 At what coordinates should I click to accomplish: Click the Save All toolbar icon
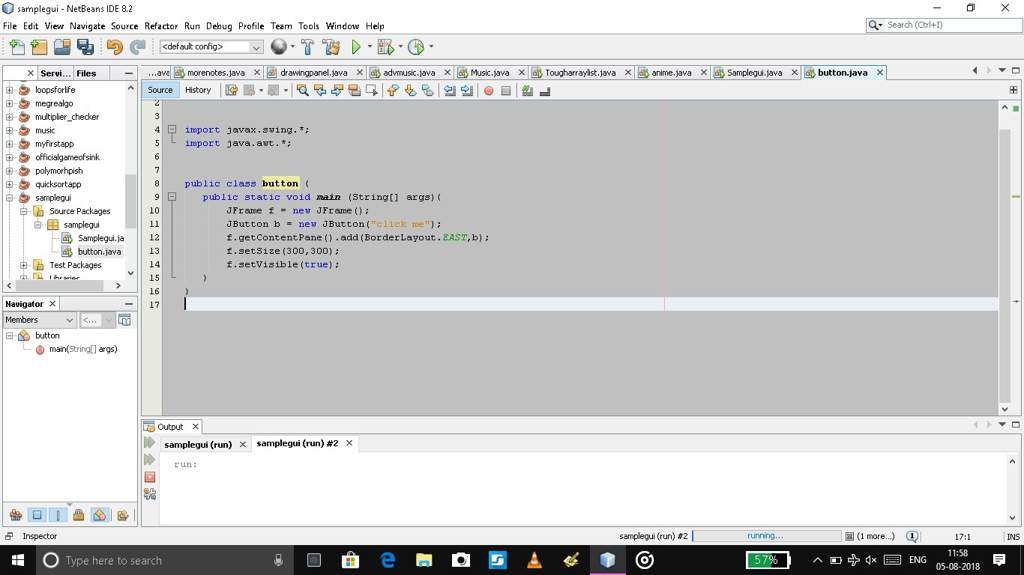pos(85,47)
